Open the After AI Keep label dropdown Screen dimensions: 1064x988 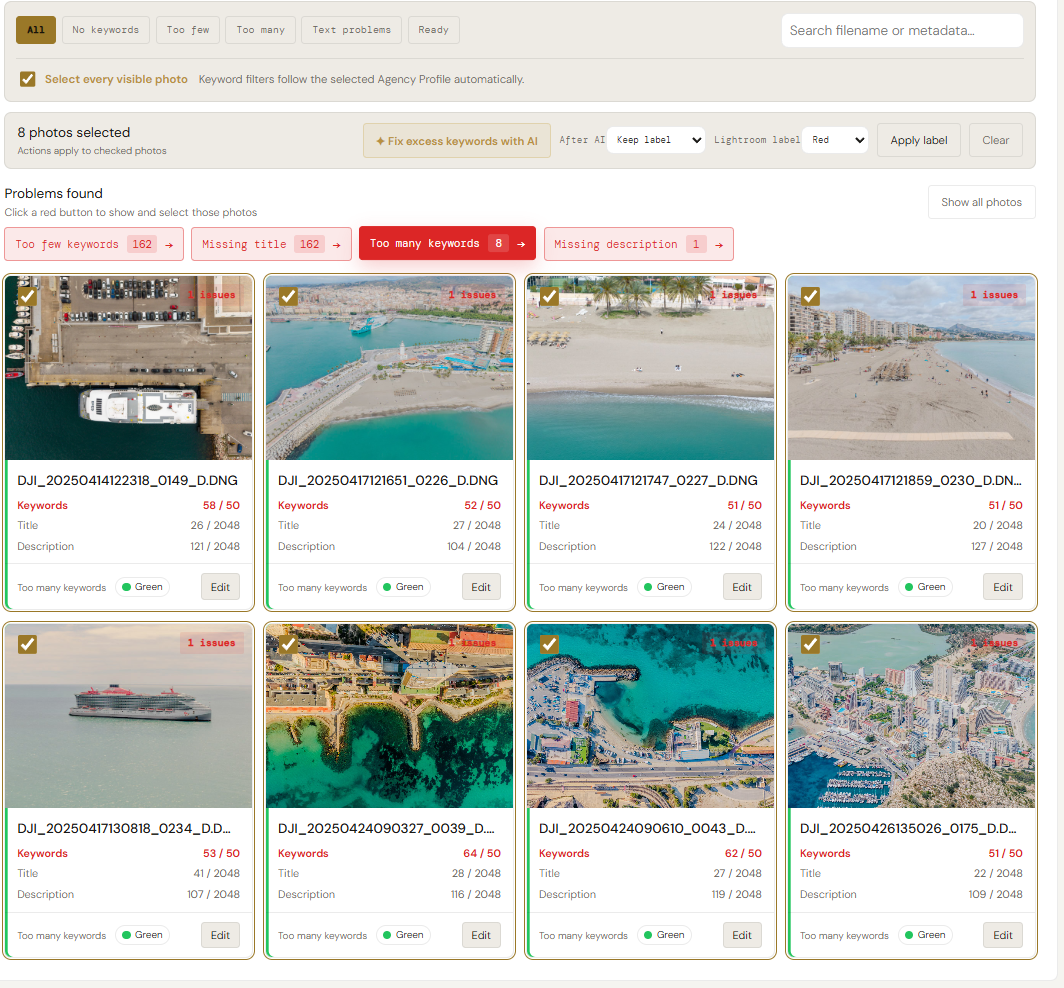(656, 140)
